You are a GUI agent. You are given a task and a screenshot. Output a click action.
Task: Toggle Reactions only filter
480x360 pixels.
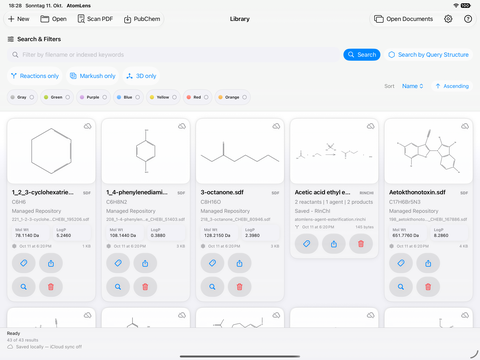coord(35,76)
